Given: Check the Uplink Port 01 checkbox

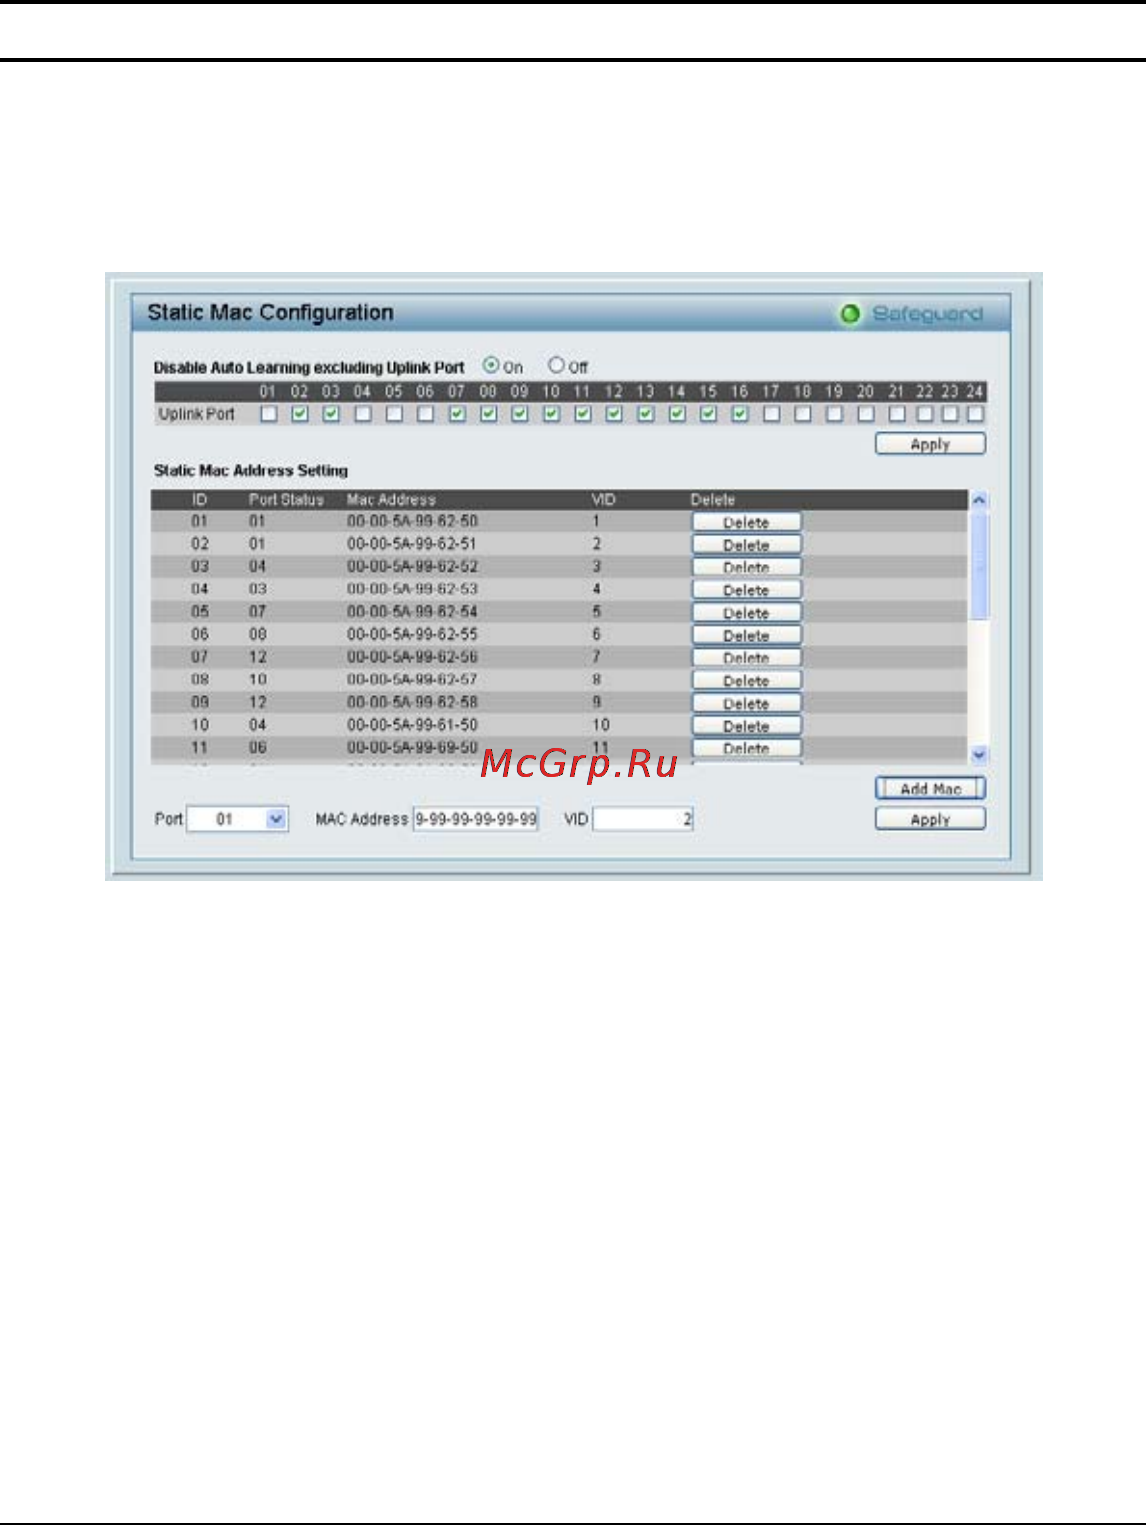Looking at the screenshot, I should pyautogui.click(x=268, y=414).
